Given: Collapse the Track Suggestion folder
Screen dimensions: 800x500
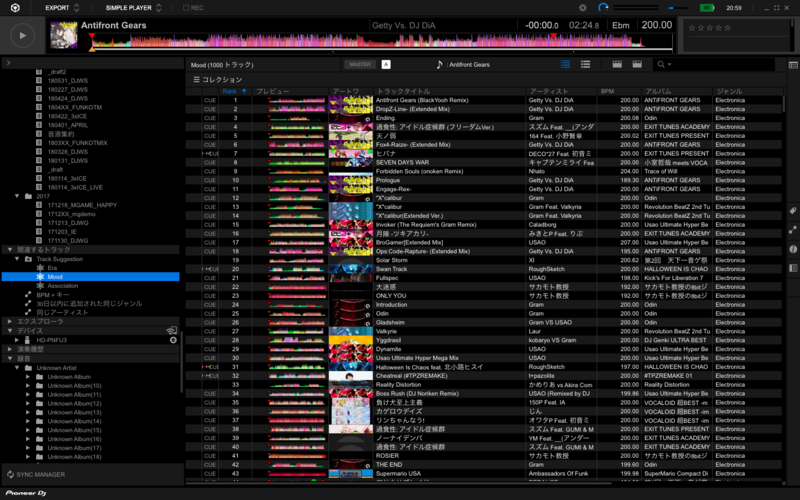Looking at the screenshot, I should point(17,259).
